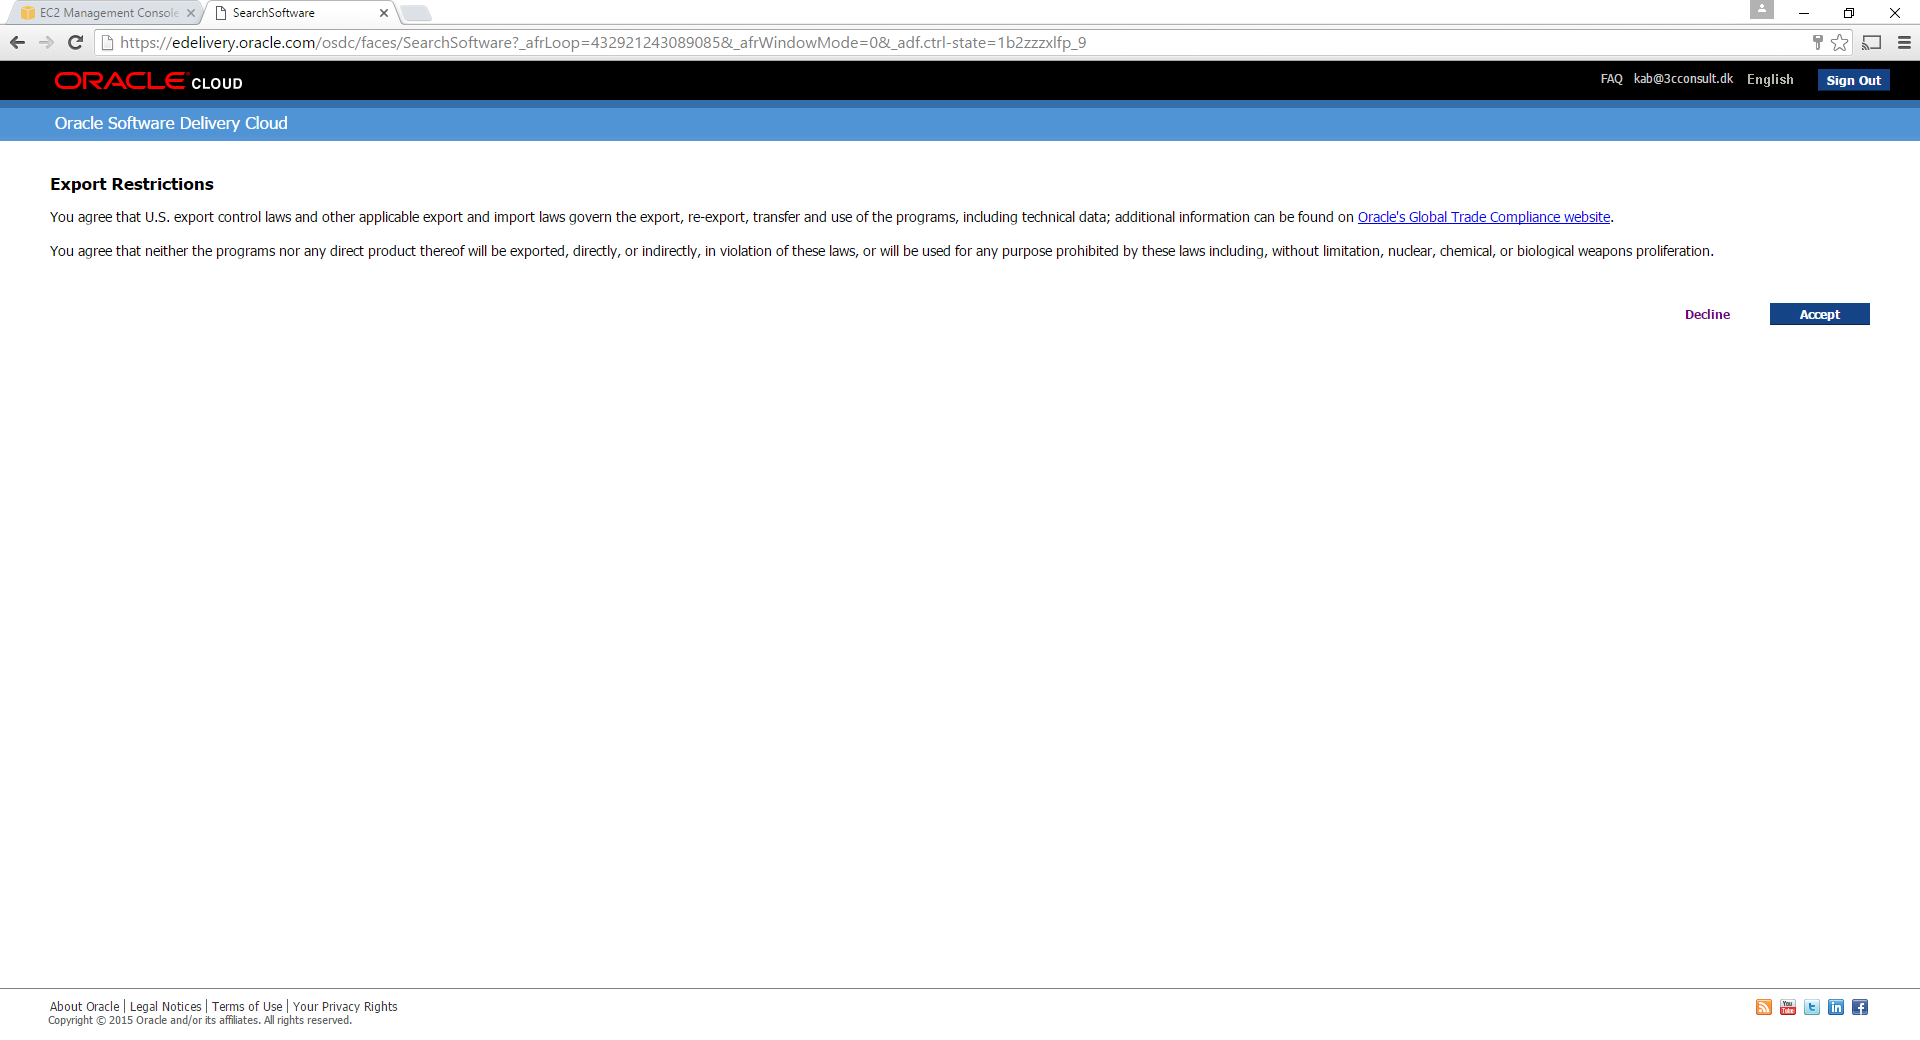Open the FAQ link in header
The height and width of the screenshot is (1040, 1920).
1611,79
